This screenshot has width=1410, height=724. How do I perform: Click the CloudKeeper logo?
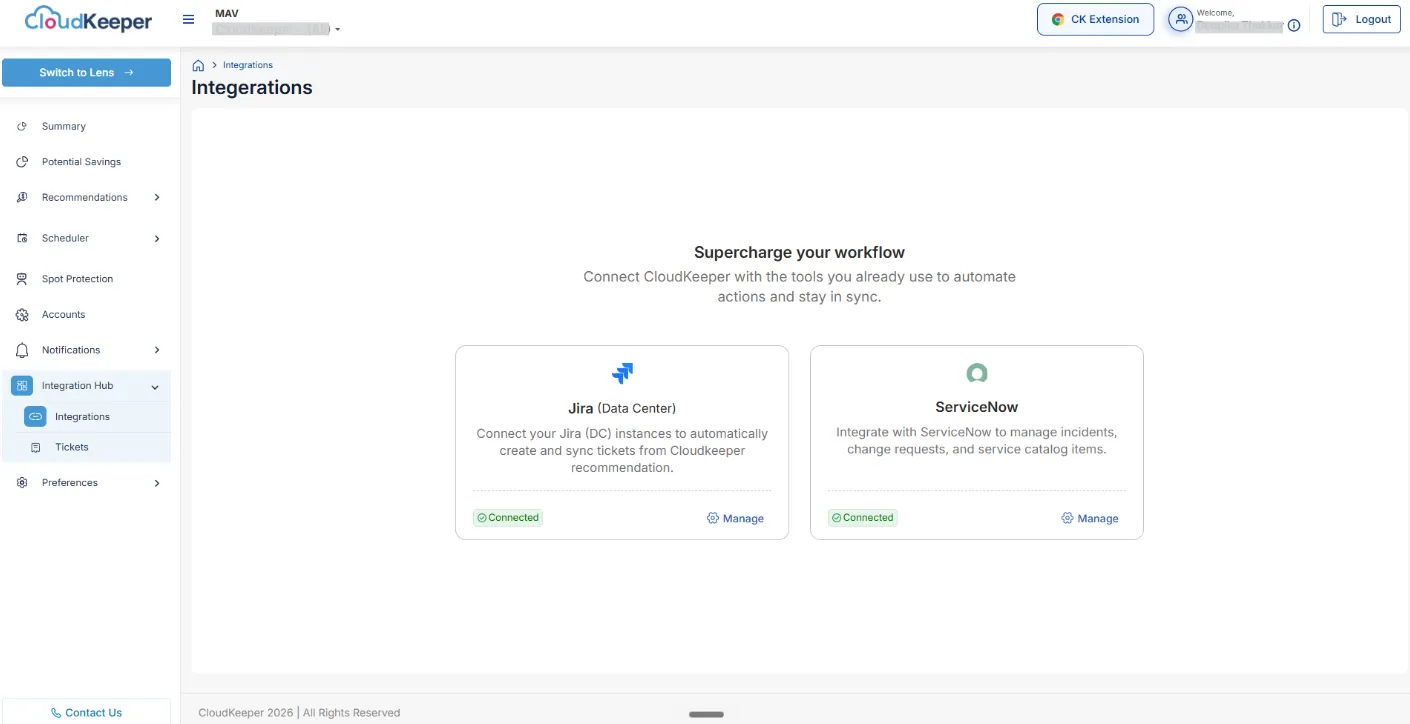(89, 19)
